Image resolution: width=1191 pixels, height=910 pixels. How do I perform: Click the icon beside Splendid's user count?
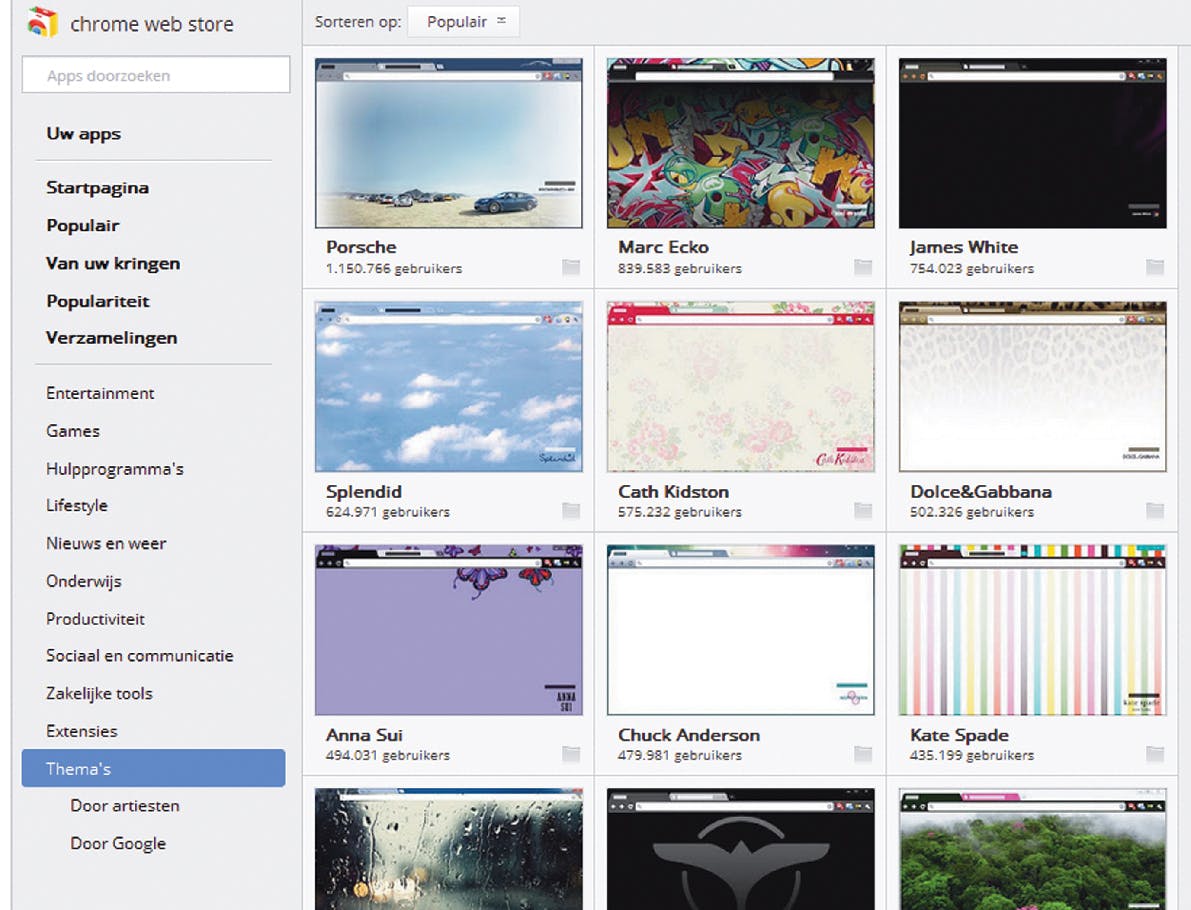[571, 510]
